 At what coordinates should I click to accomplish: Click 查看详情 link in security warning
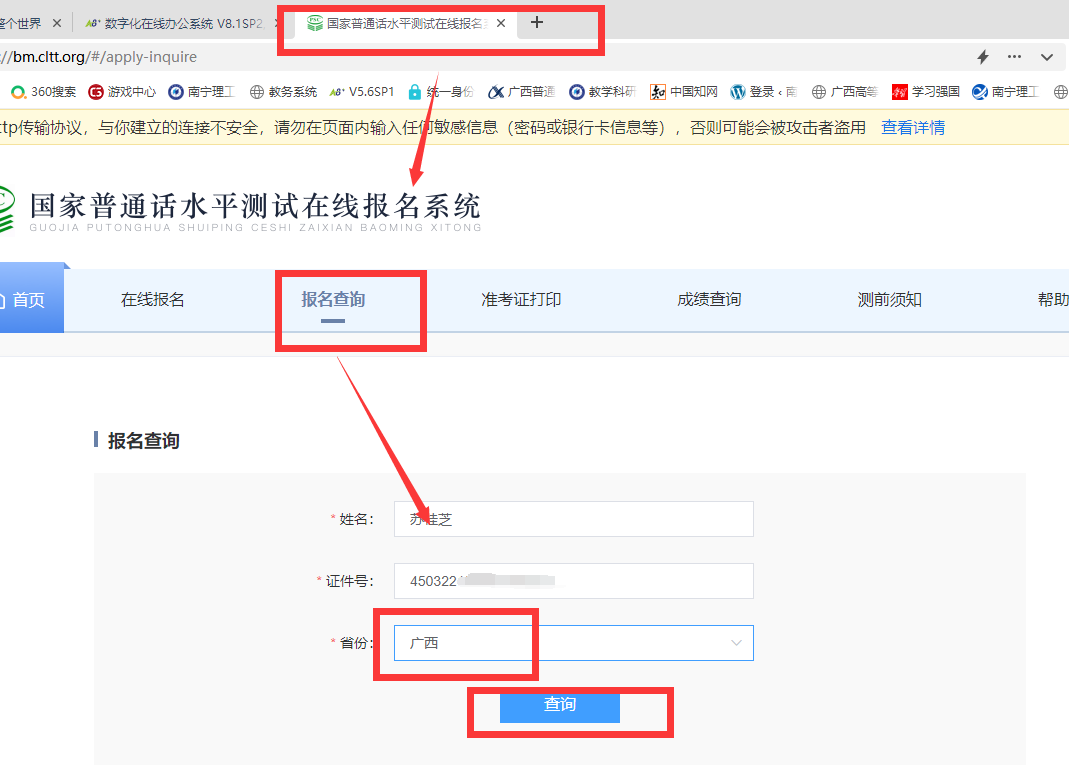pyautogui.click(x=912, y=127)
